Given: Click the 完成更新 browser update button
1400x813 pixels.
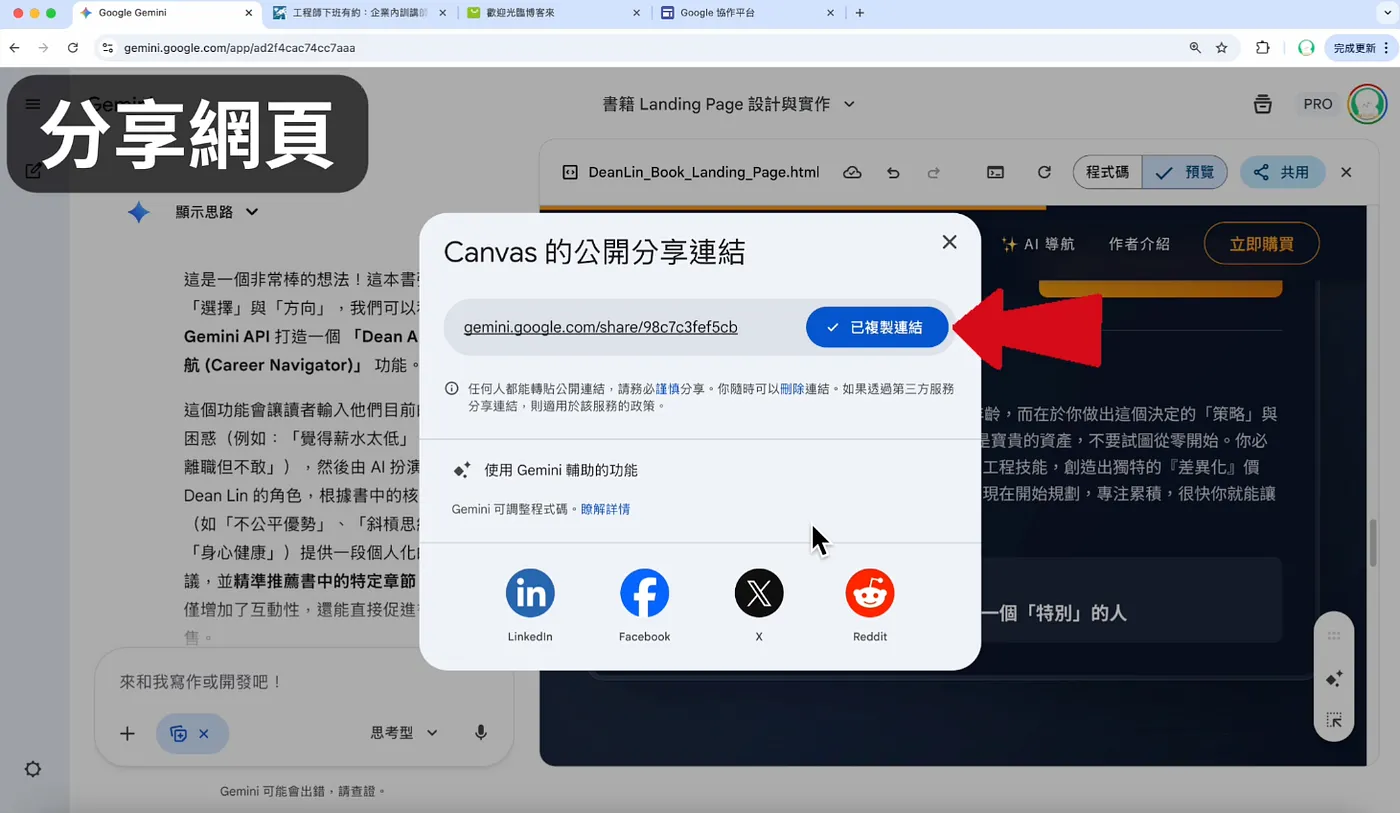Looking at the screenshot, I should 1359,48.
